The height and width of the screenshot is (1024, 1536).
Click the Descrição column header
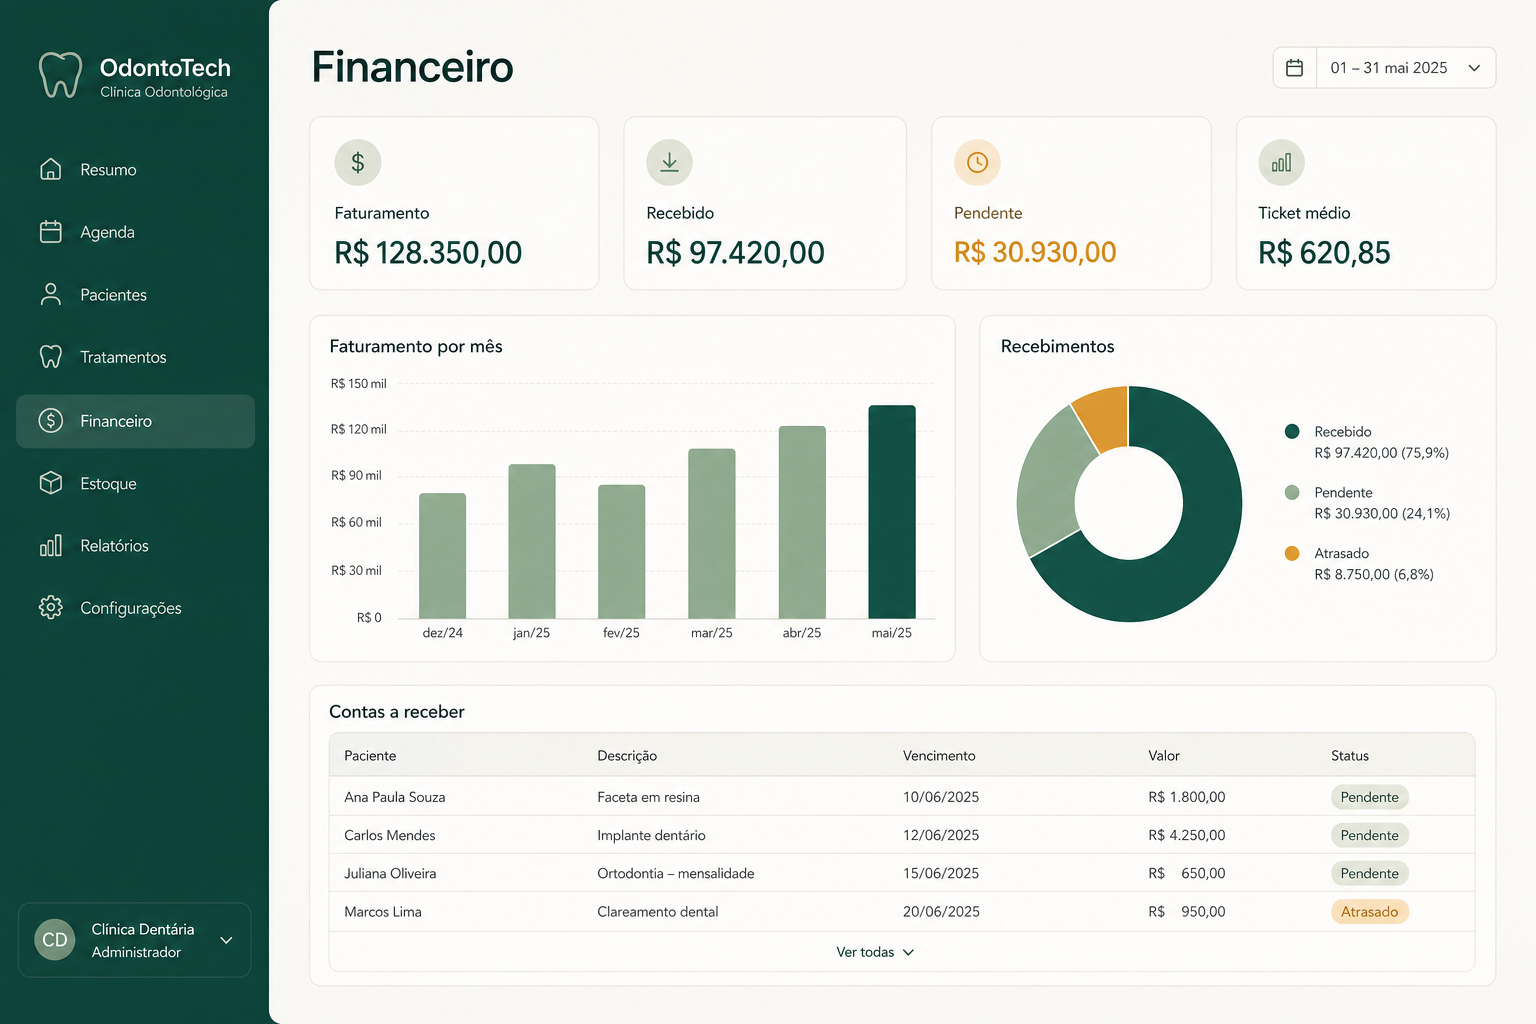627,756
